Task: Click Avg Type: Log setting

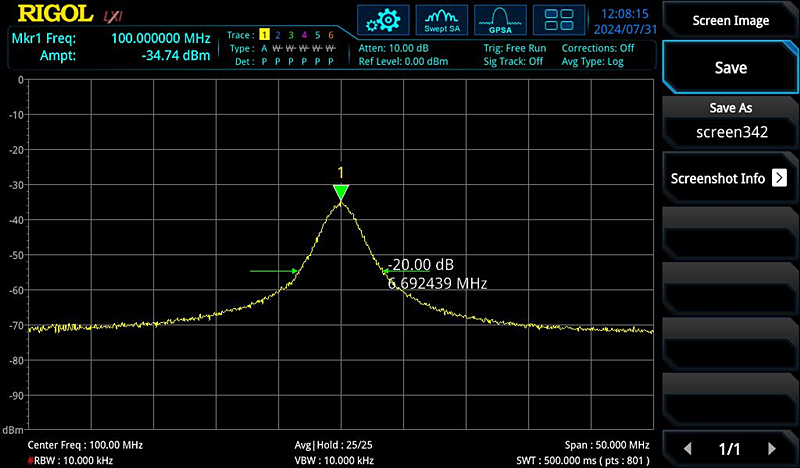Action: [592, 61]
